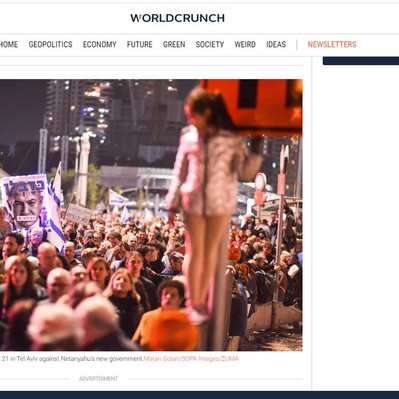Click the white handwritten placard in crowd

78,214
